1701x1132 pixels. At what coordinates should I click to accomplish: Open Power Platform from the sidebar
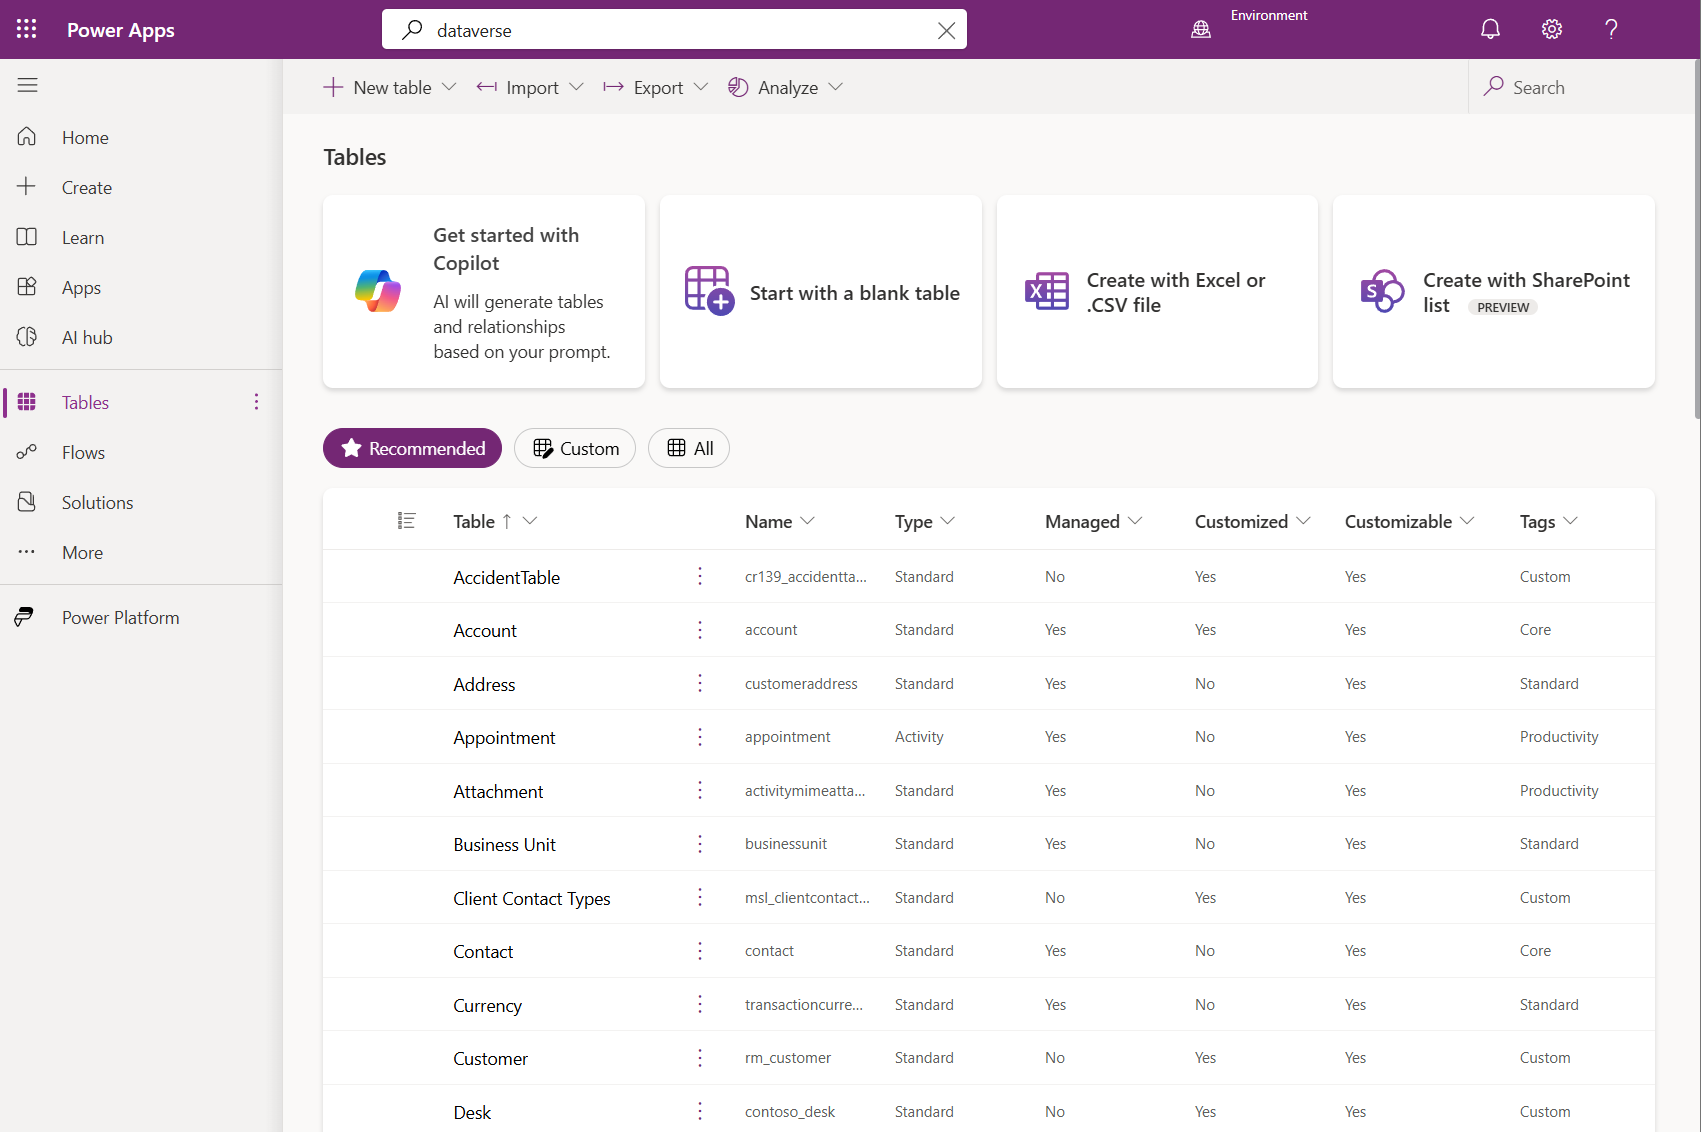pyautogui.click(x=120, y=617)
